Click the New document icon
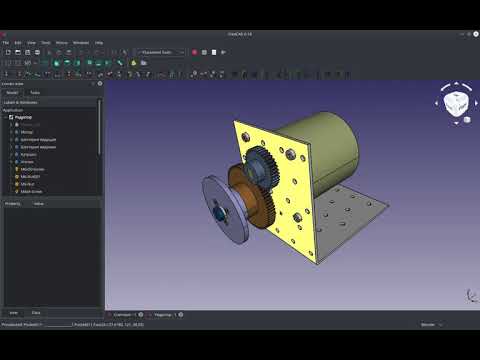This screenshot has width=480, height=360. click(x=8, y=52)
